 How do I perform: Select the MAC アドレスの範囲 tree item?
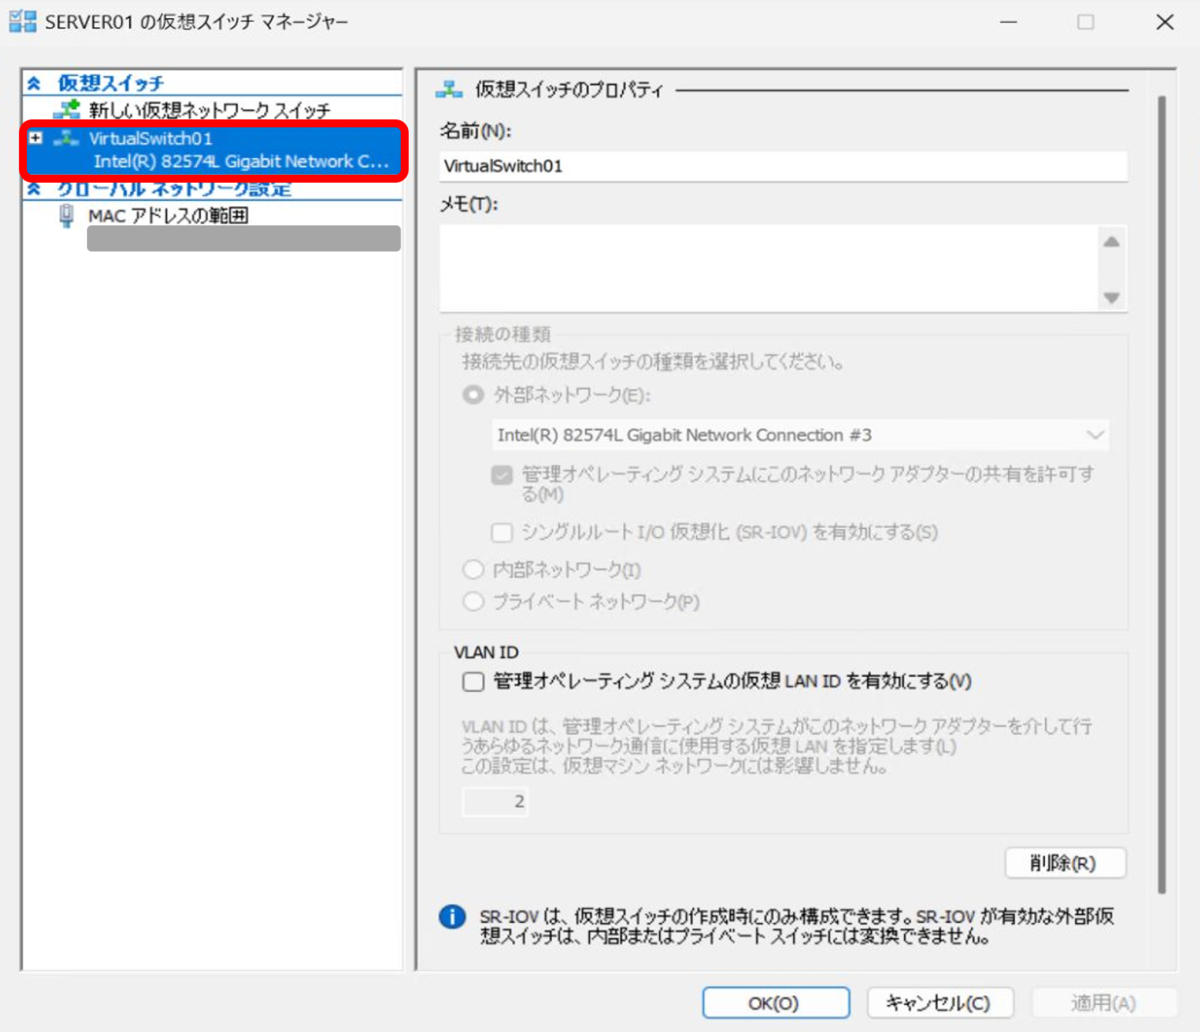[x=168, y=215]
